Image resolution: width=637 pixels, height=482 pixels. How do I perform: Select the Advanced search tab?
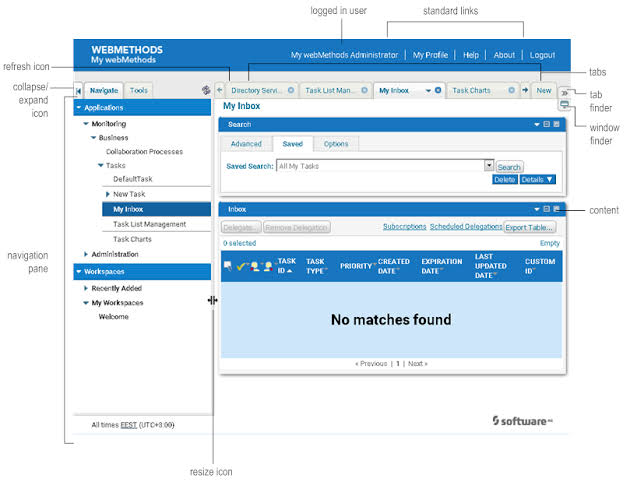[246, 144]
